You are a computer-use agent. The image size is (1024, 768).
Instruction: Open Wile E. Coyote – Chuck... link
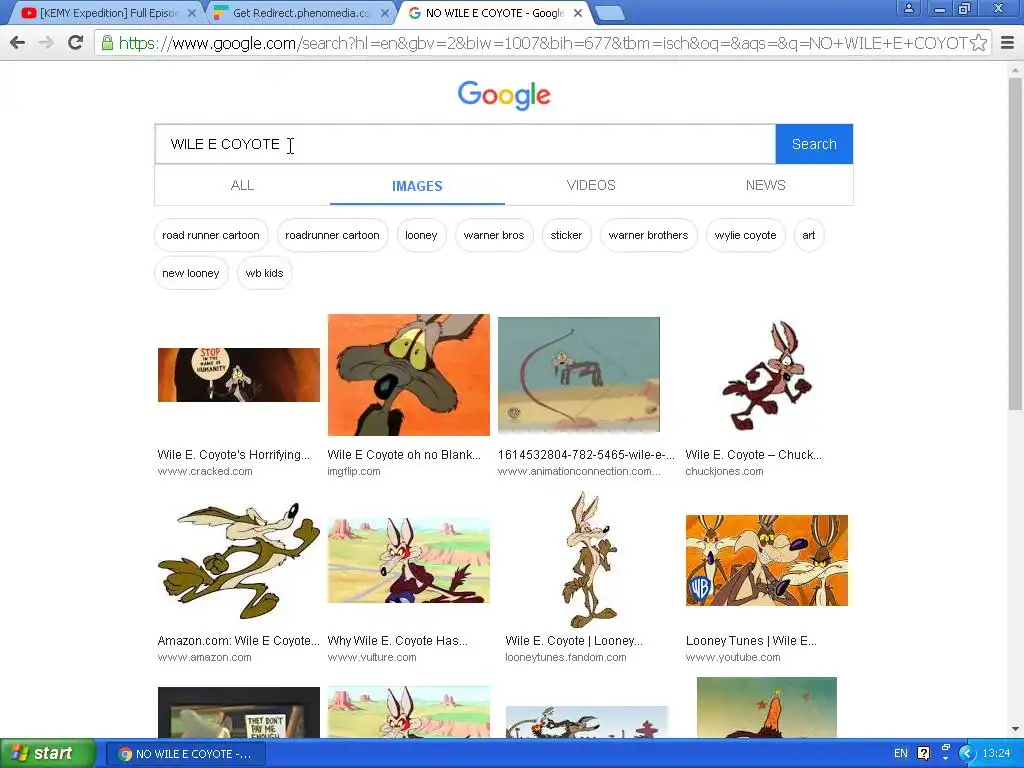(x=754, y=455)
